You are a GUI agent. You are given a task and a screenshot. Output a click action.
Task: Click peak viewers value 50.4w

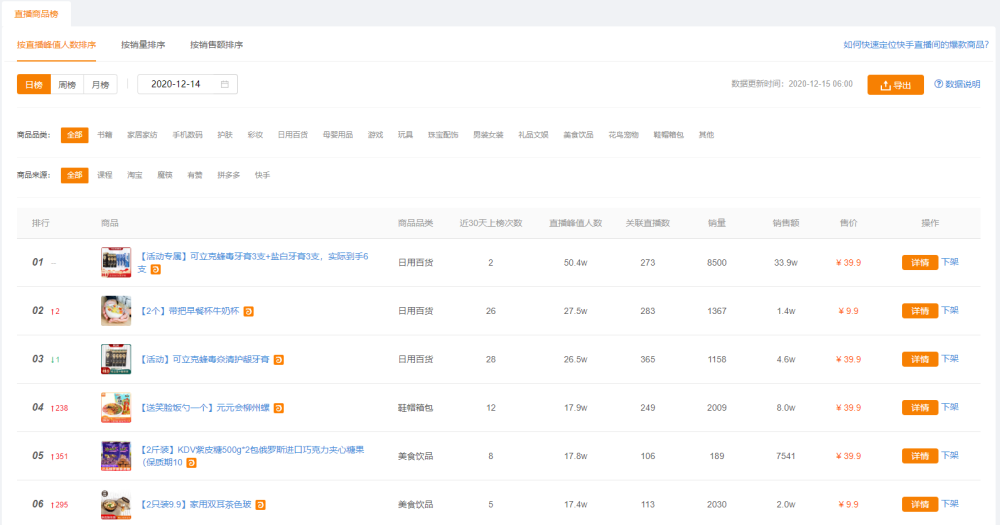[575, 263]
